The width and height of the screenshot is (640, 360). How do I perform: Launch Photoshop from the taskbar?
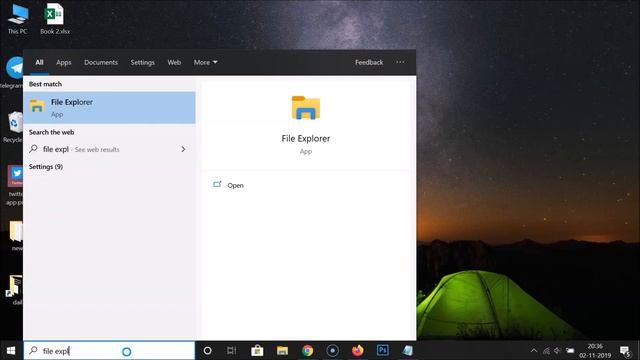click(x=382, y=350)
